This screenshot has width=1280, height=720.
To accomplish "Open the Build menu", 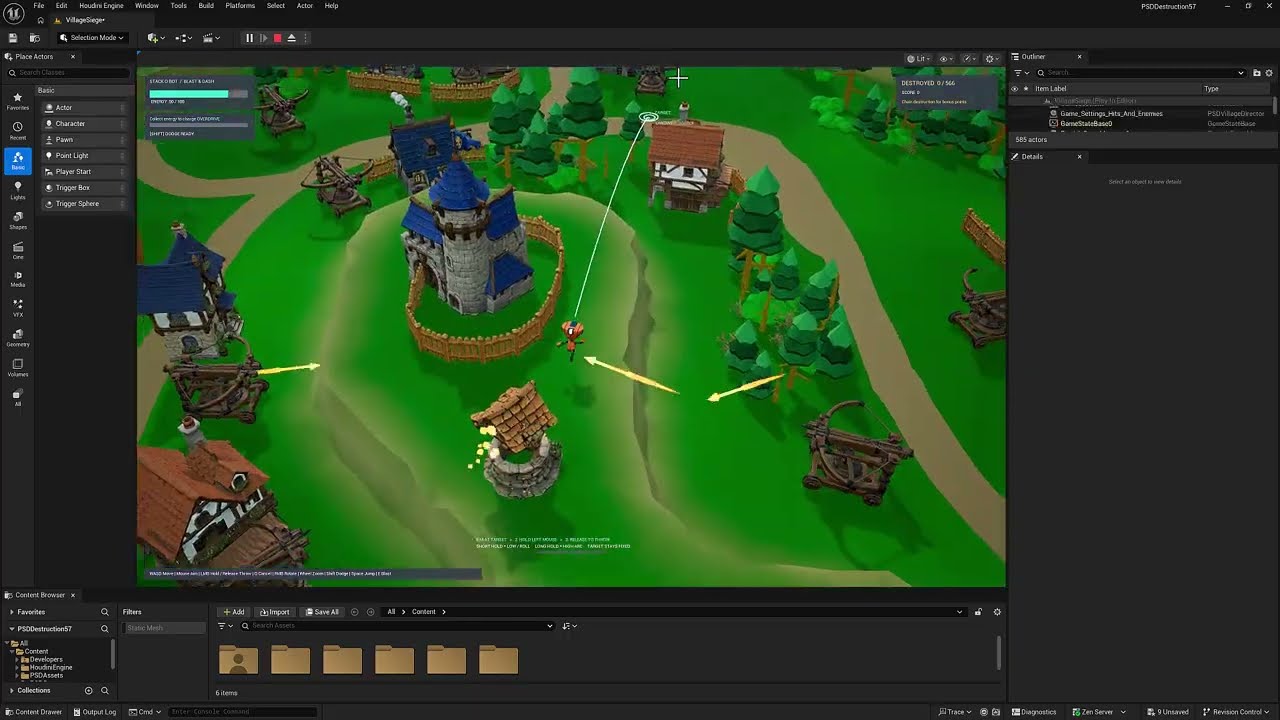I will 206,6.
